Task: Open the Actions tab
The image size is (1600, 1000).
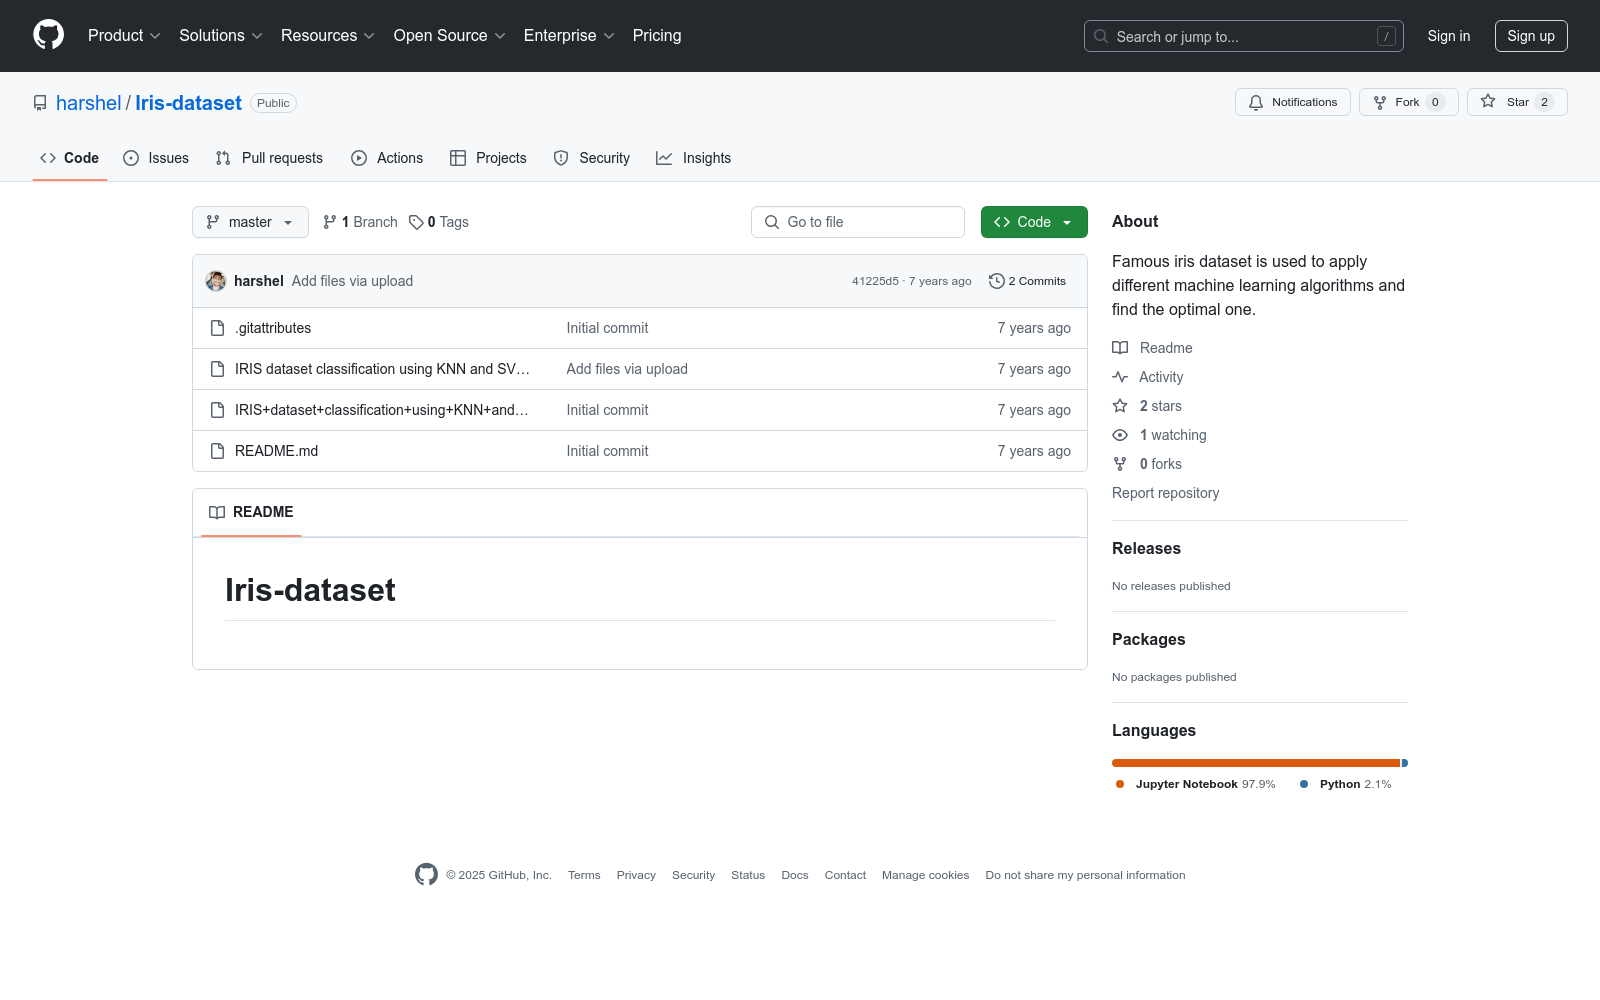Action: (387, 158)
